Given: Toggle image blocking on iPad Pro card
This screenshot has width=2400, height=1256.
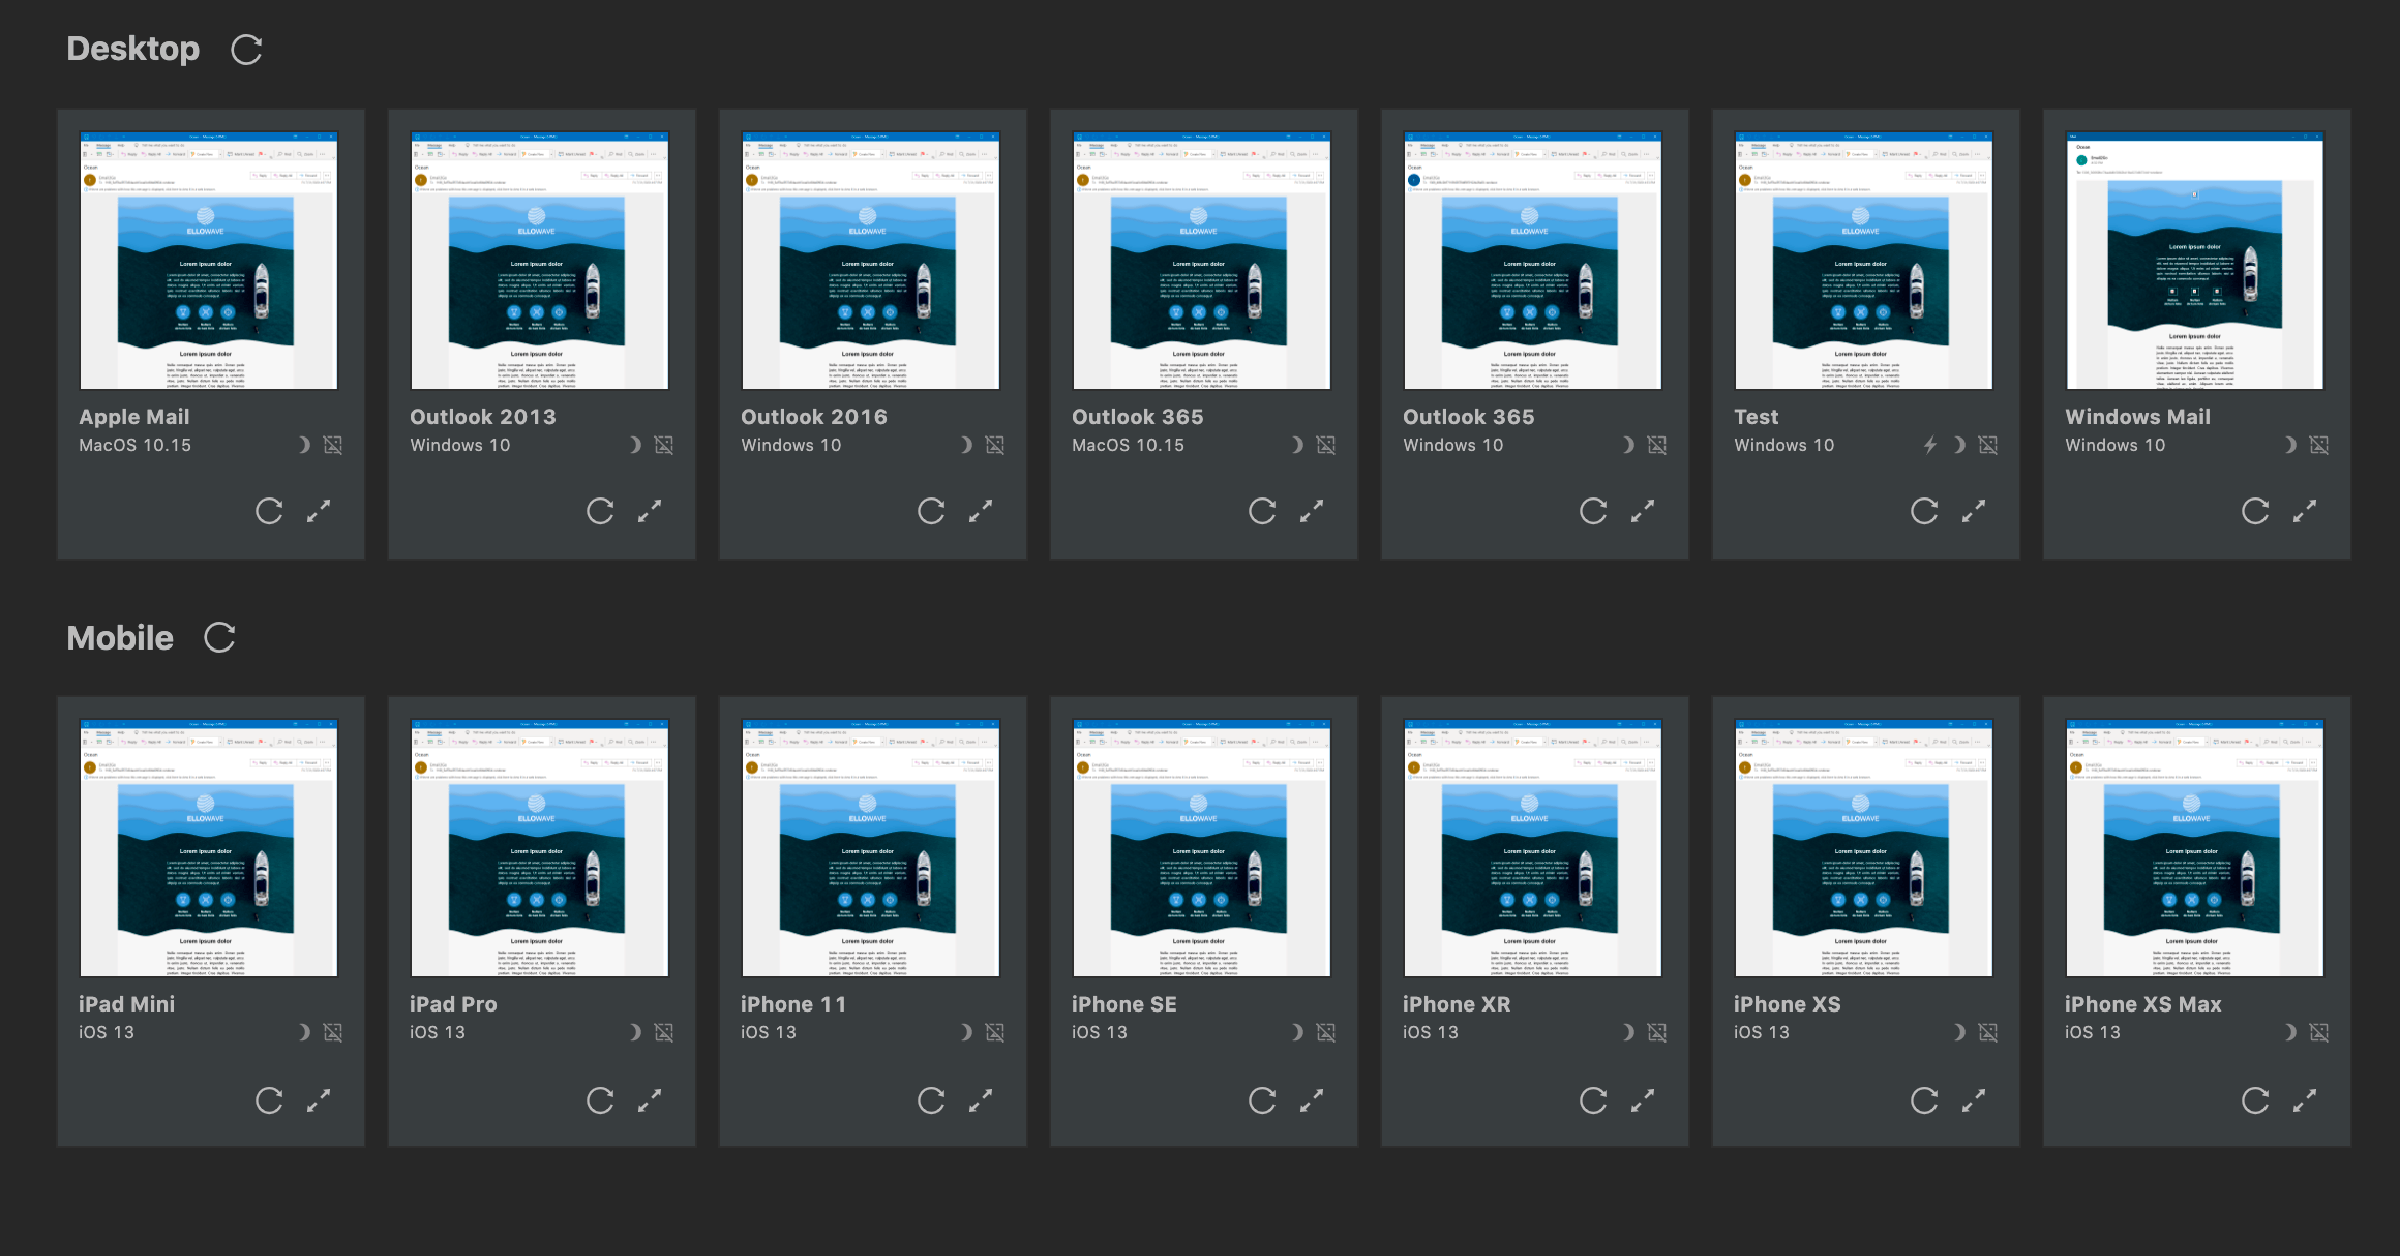Looking at the screenshot, I should click(664, 1031).
